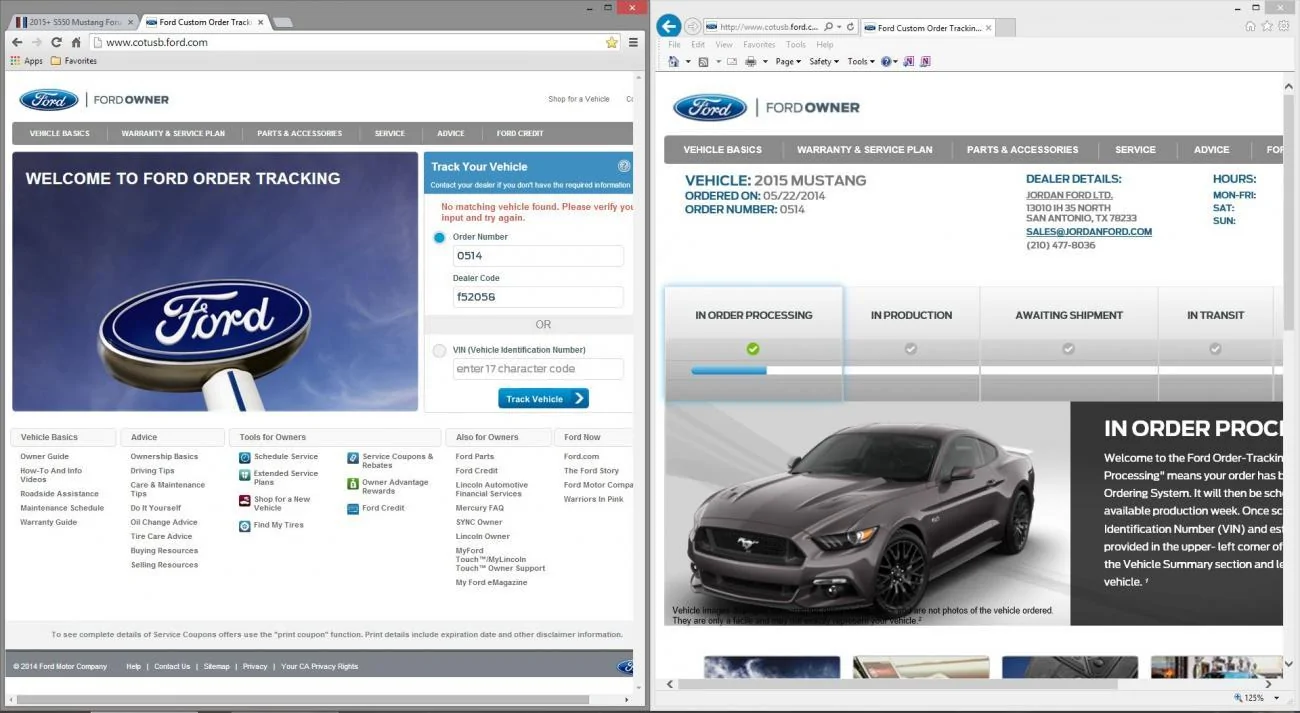Click the Find My Tires icon

coord(245,525)
